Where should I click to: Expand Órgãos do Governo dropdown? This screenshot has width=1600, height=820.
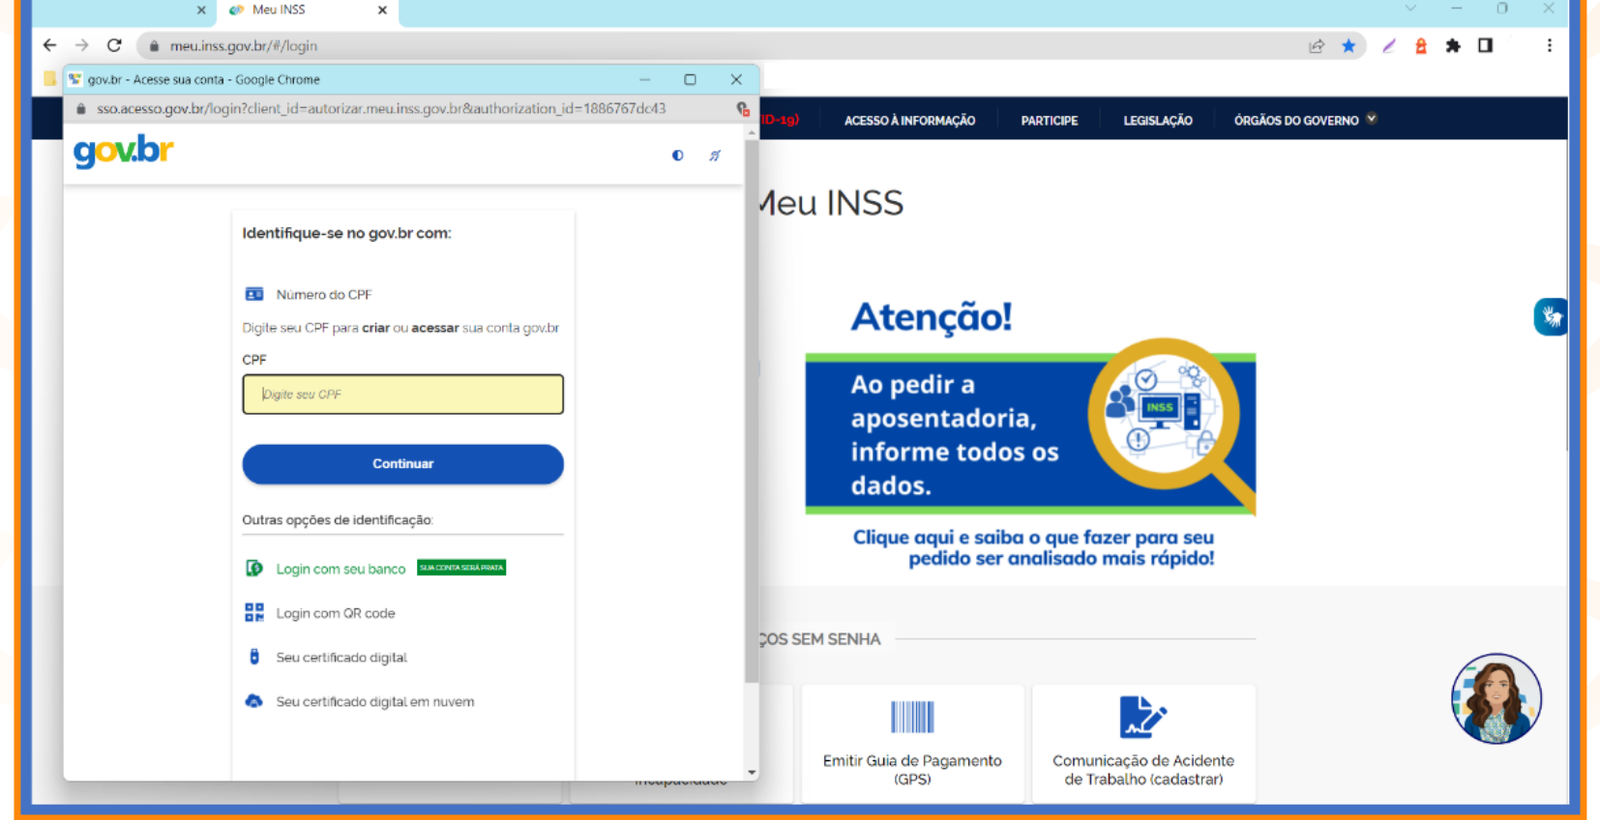pos(1305,120)
